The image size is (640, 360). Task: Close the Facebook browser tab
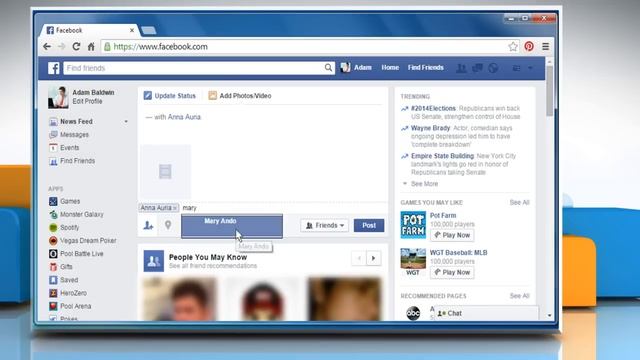point(132,30)
